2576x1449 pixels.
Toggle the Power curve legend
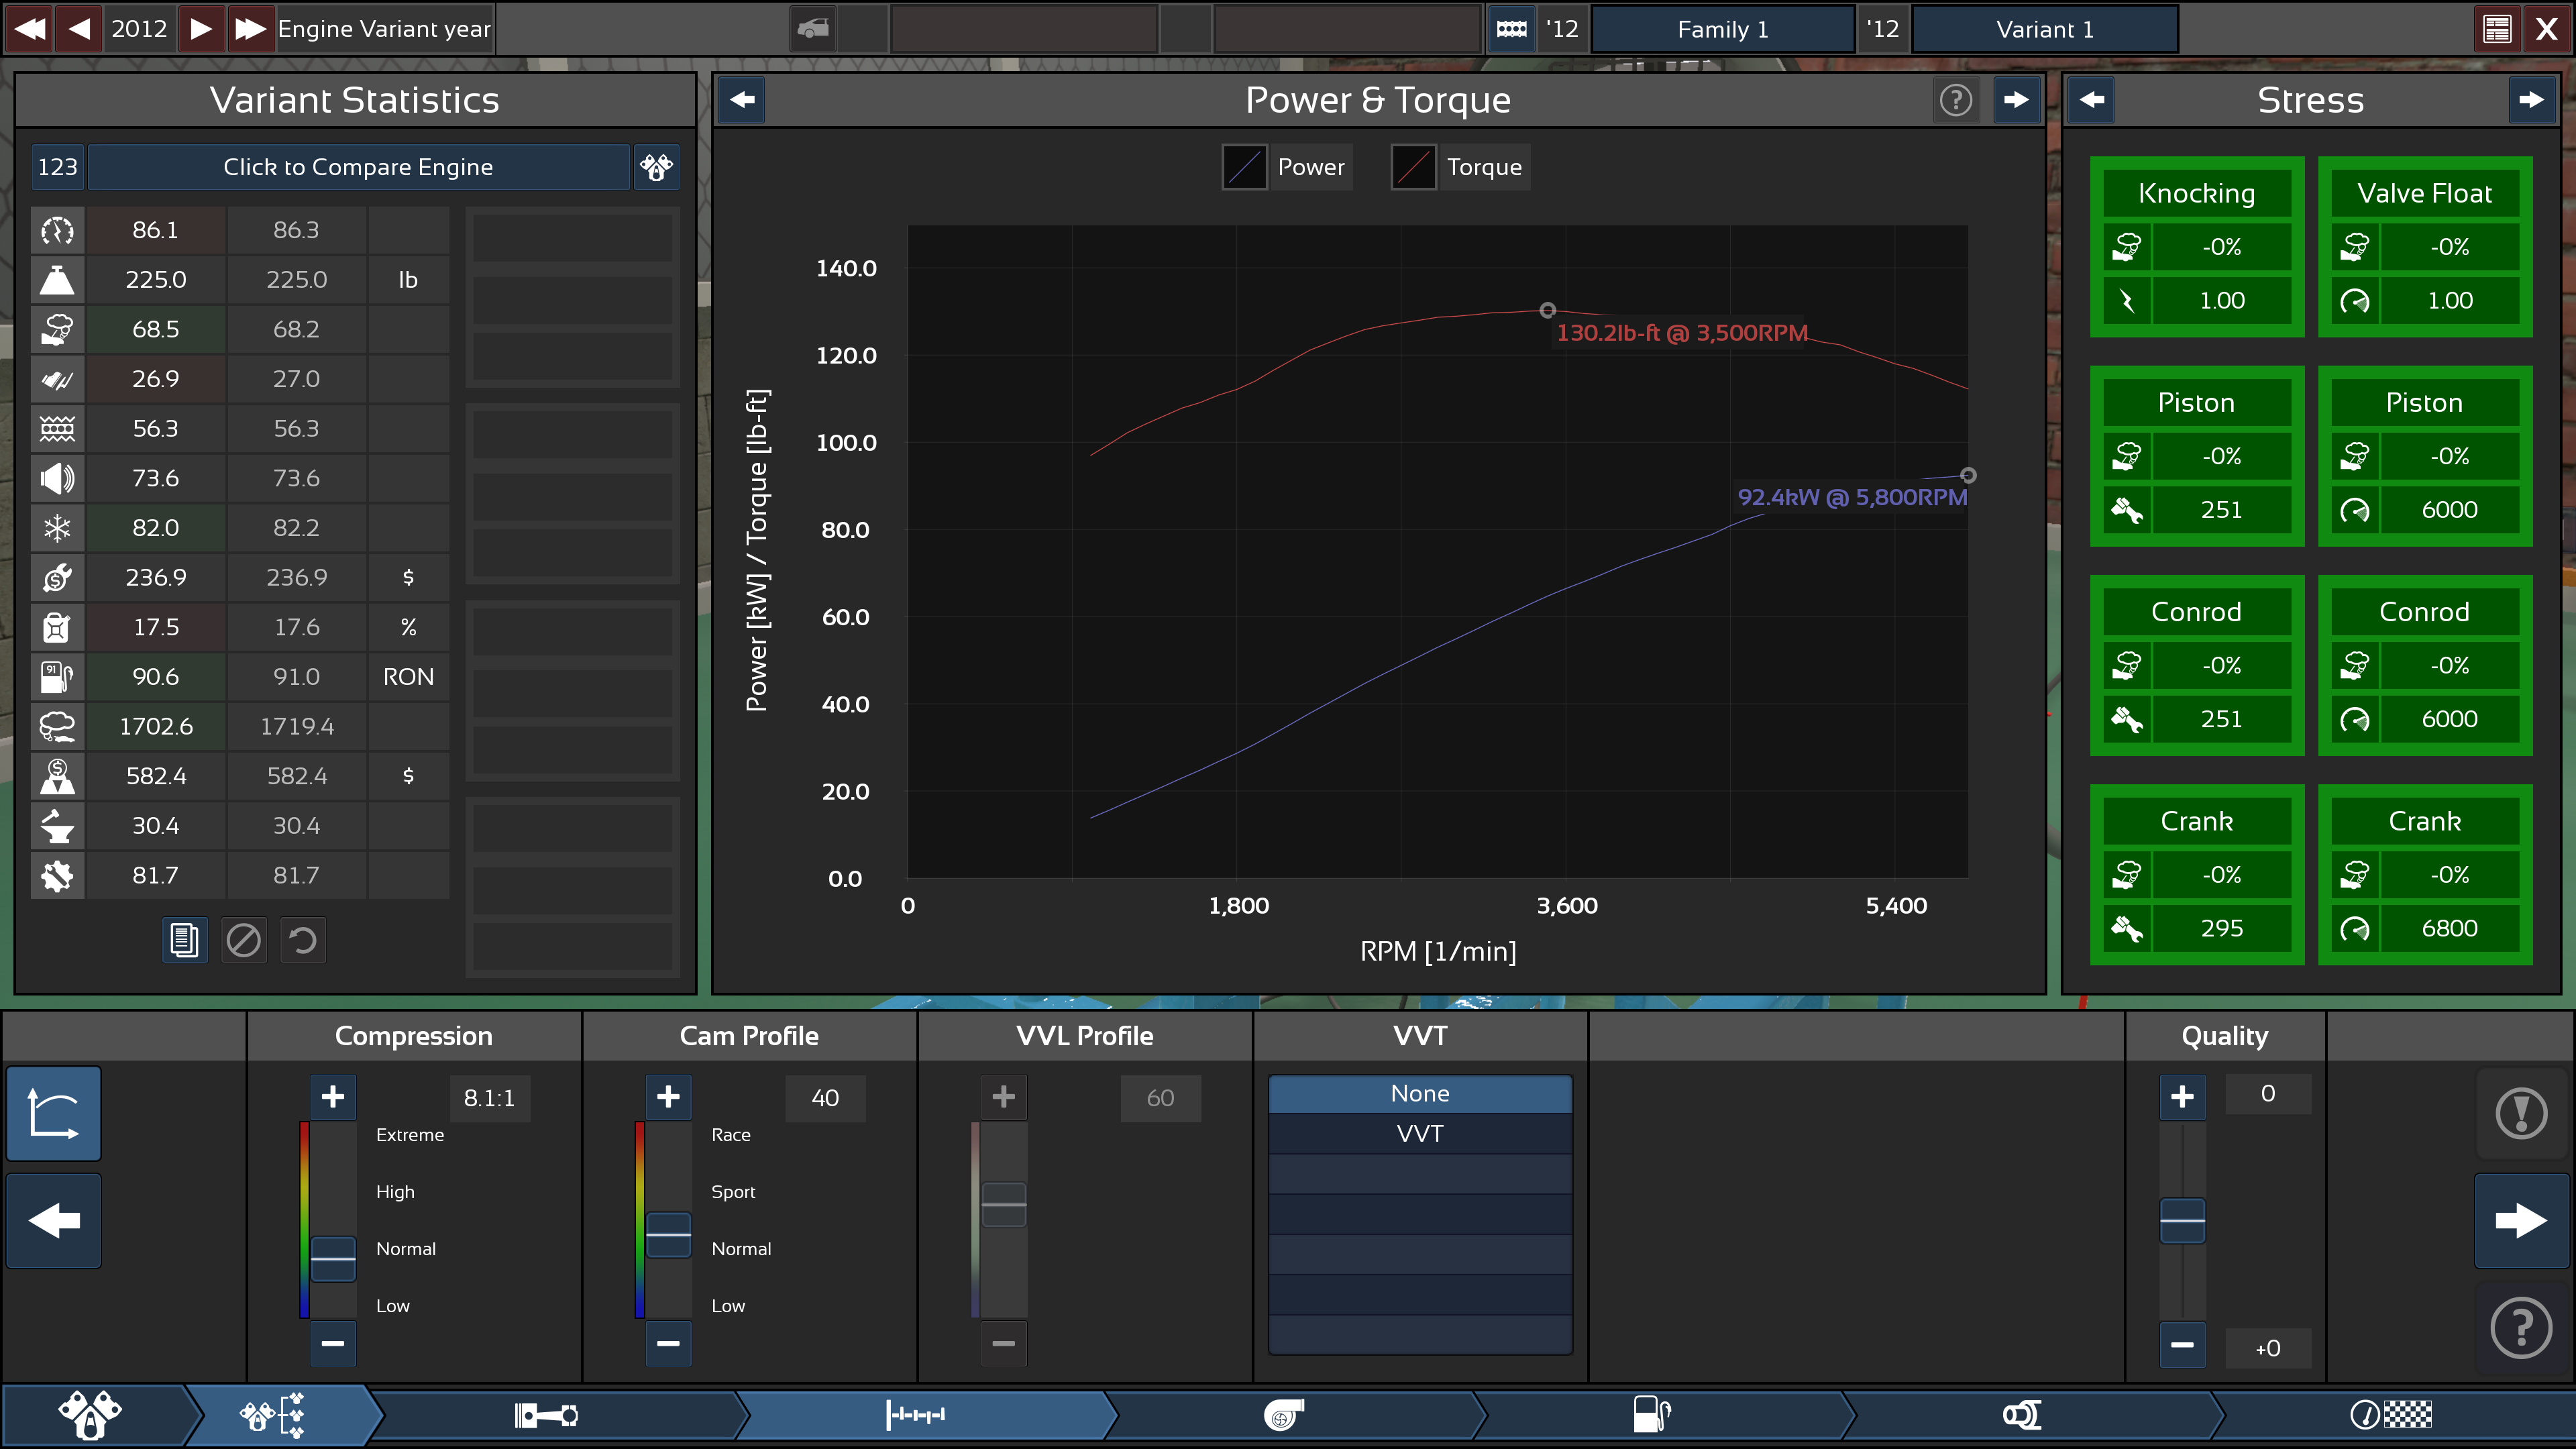point(1286,167)
